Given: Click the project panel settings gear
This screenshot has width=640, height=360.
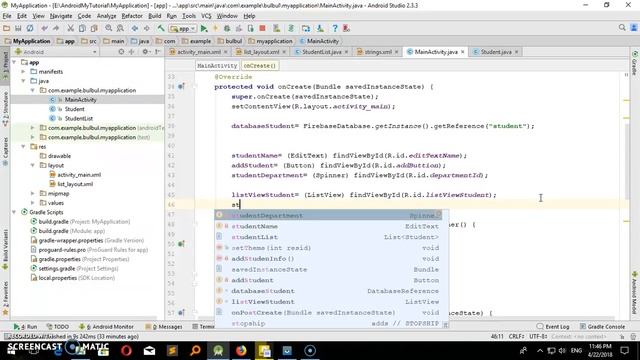Looking at the screenshot, I should pos(145,52).
